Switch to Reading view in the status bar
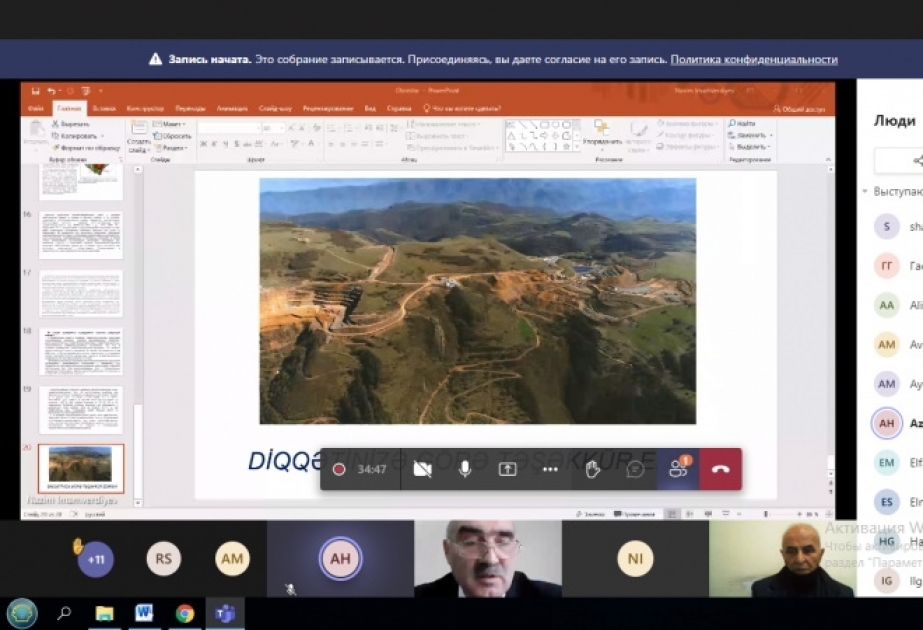Image resolution: width=923 pixels, height=630 pixels. tap(708, 514)
